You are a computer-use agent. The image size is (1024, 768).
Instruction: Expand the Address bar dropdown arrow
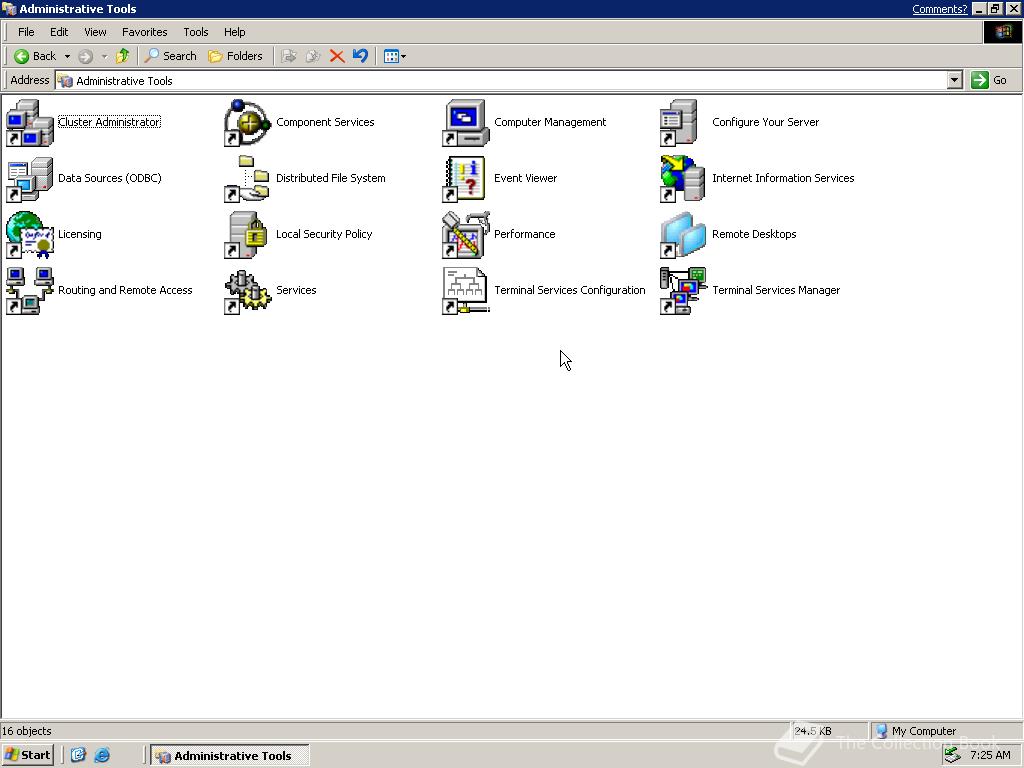coord(955,80)
